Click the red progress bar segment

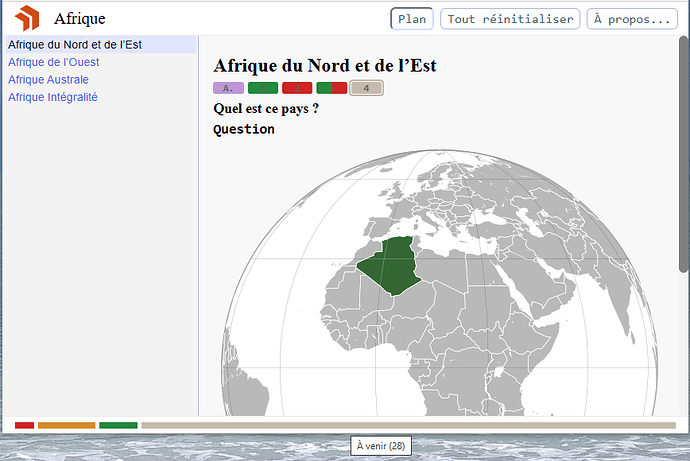[24, 425]
